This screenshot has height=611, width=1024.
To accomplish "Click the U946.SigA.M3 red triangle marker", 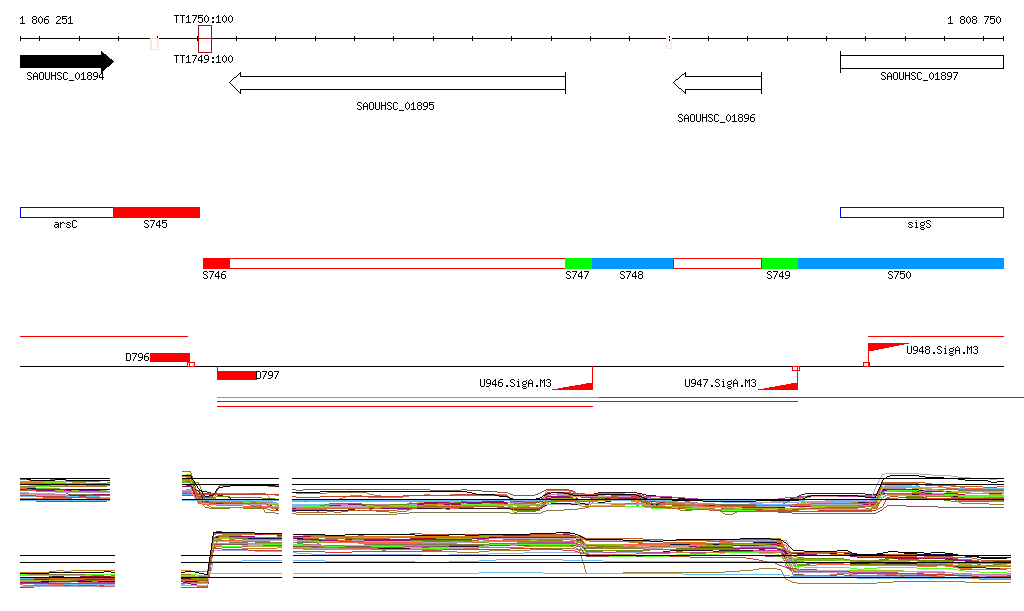I will (573, 385).
